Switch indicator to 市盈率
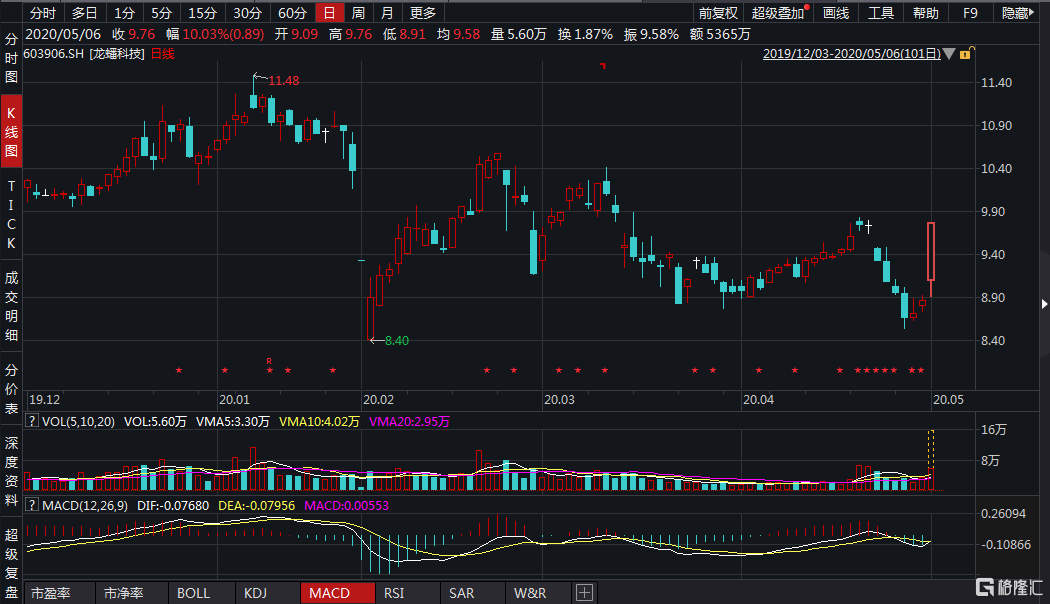Image resolution: width=1050 pixels, height=604 pixels. point(50,593)
